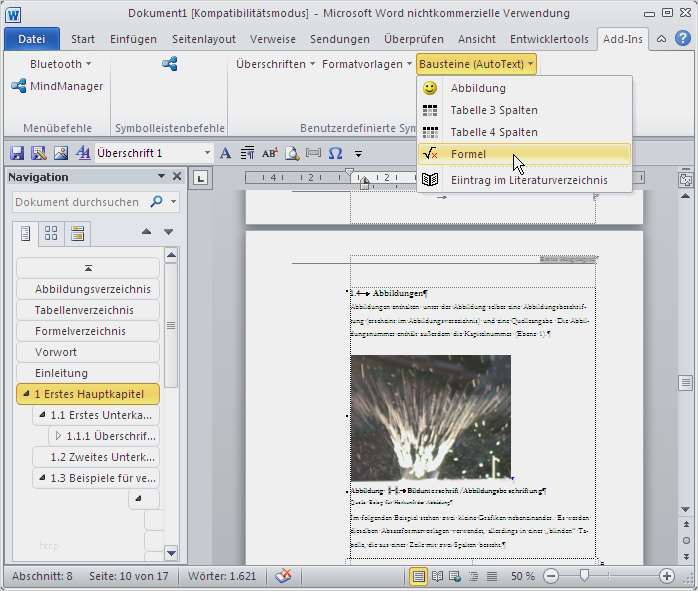The height and width of the screenshot is (591, 698).
Task: Go to Vorwort heading
Action: 88,352
